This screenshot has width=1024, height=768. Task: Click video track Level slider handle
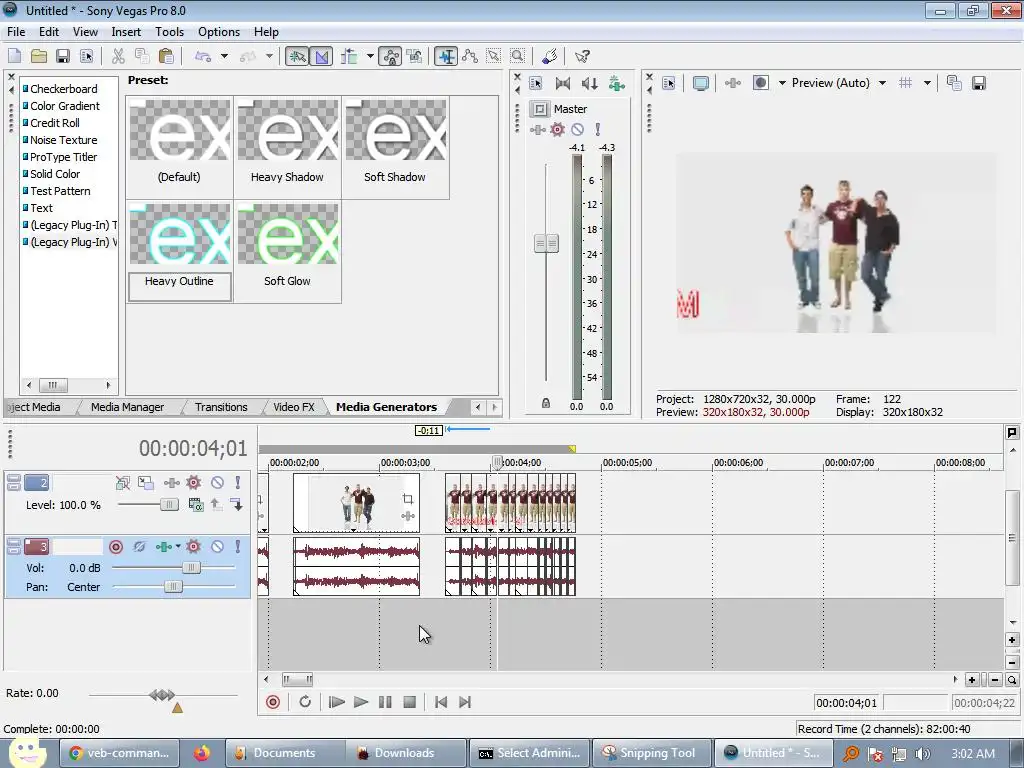(169, 504)
